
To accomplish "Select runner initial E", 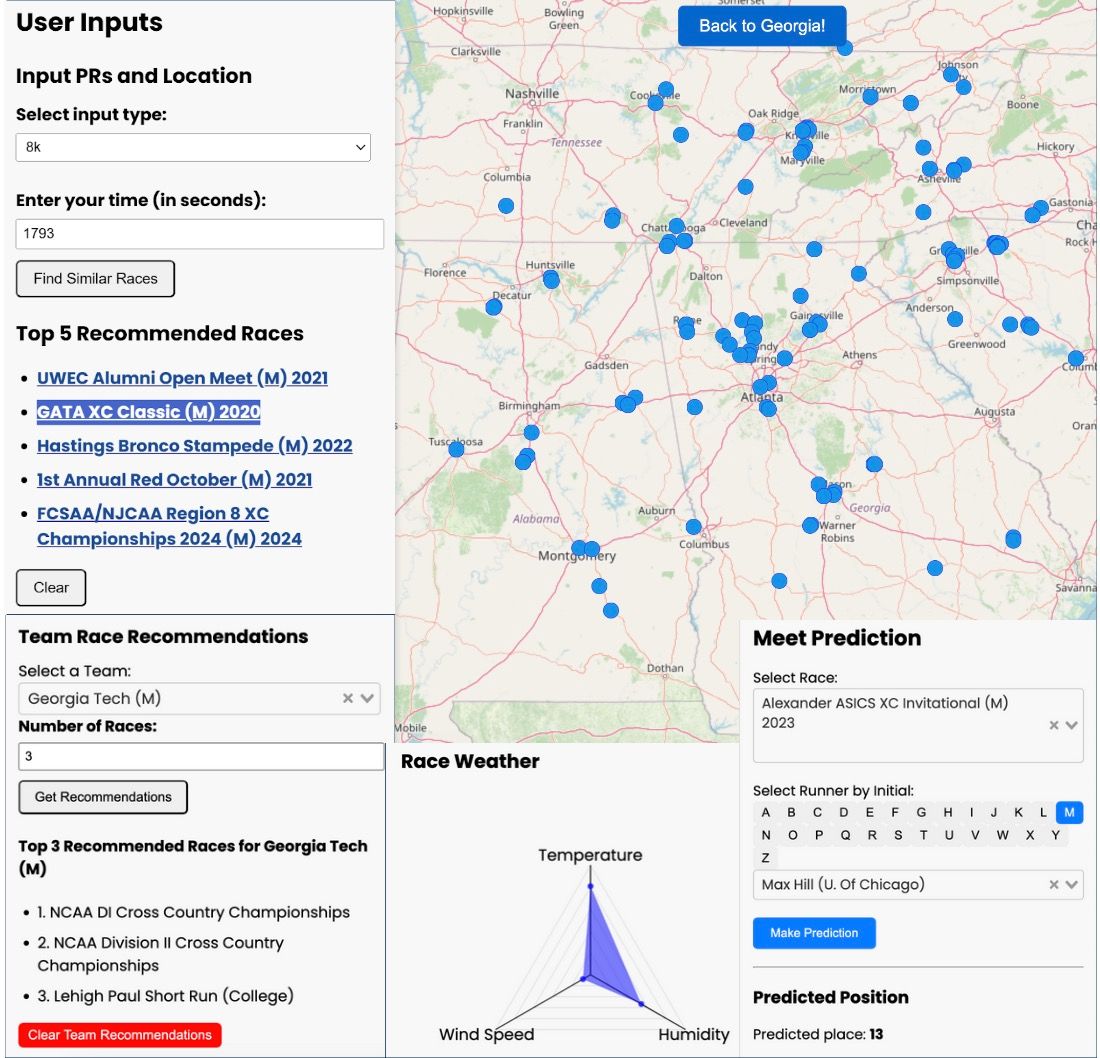I will (x=870, y=812).
